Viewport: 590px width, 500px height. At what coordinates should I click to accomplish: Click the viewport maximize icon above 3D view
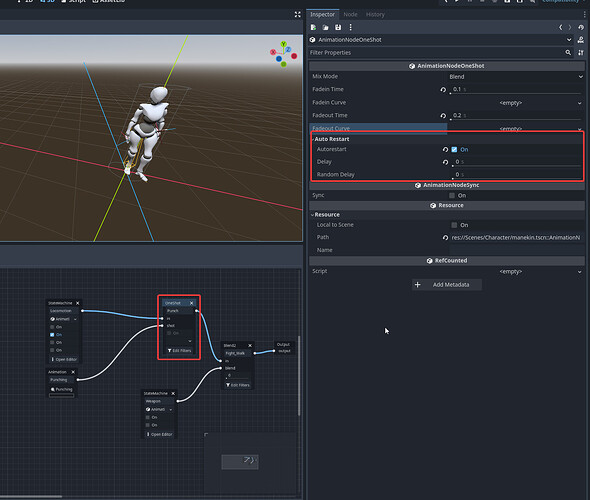tap(298, 14)
